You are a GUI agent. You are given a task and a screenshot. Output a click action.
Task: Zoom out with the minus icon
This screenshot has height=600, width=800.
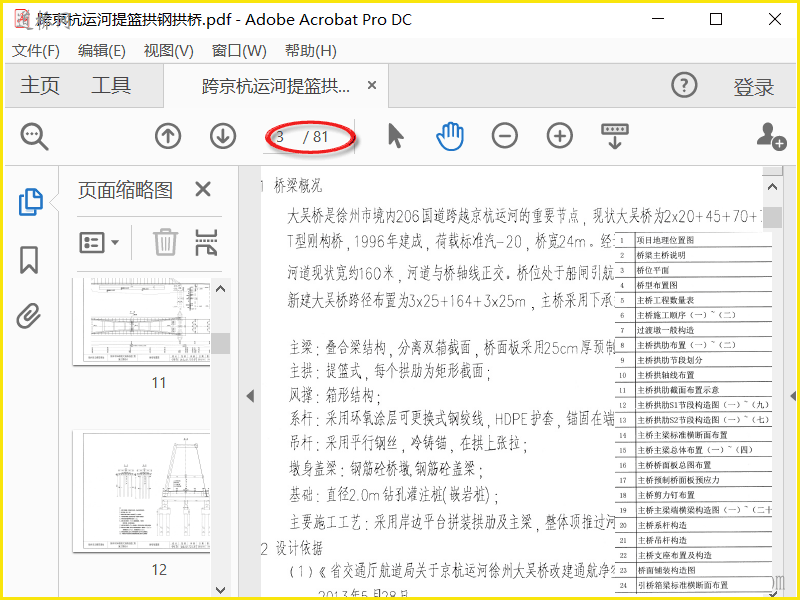coord(505,136)
